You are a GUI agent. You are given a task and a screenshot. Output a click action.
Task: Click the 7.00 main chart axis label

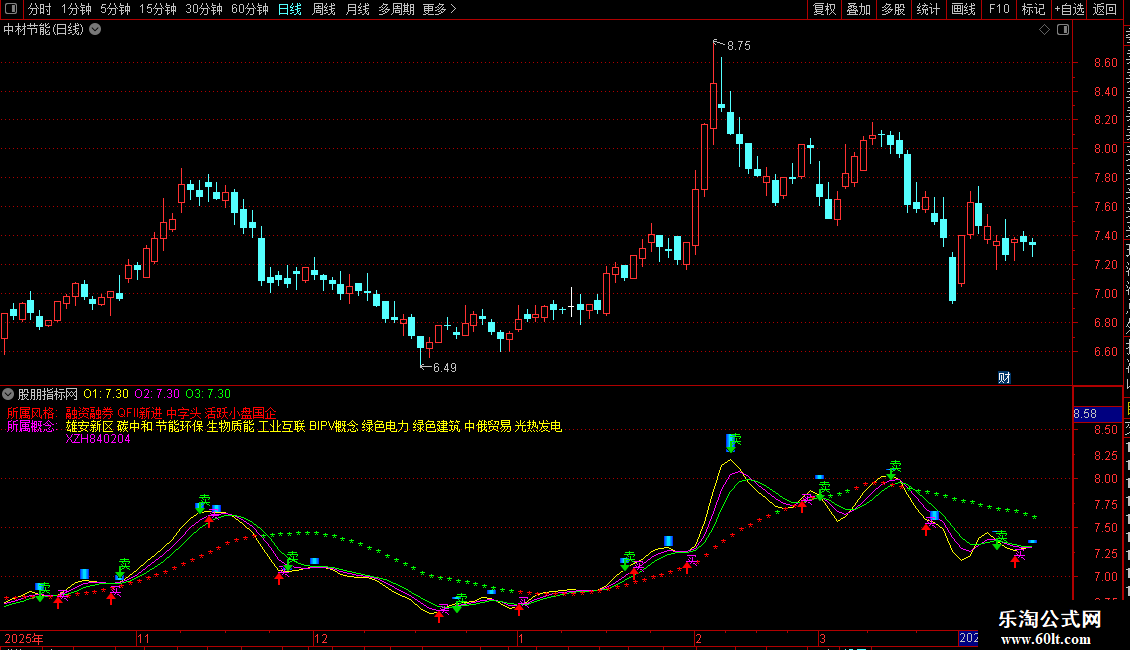click(1105, 294)
